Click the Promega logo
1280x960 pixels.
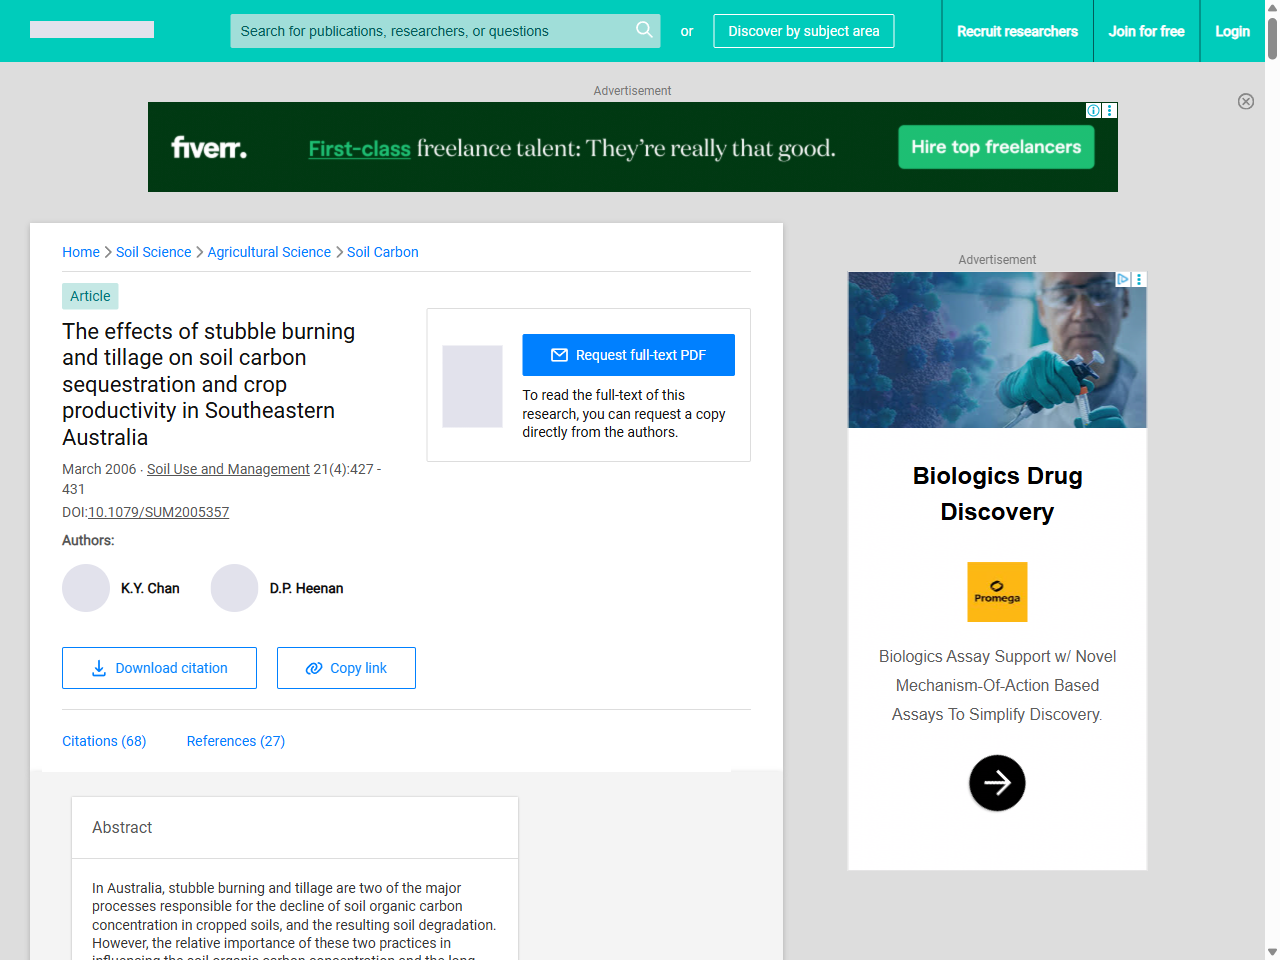click(x=996, y=592)
